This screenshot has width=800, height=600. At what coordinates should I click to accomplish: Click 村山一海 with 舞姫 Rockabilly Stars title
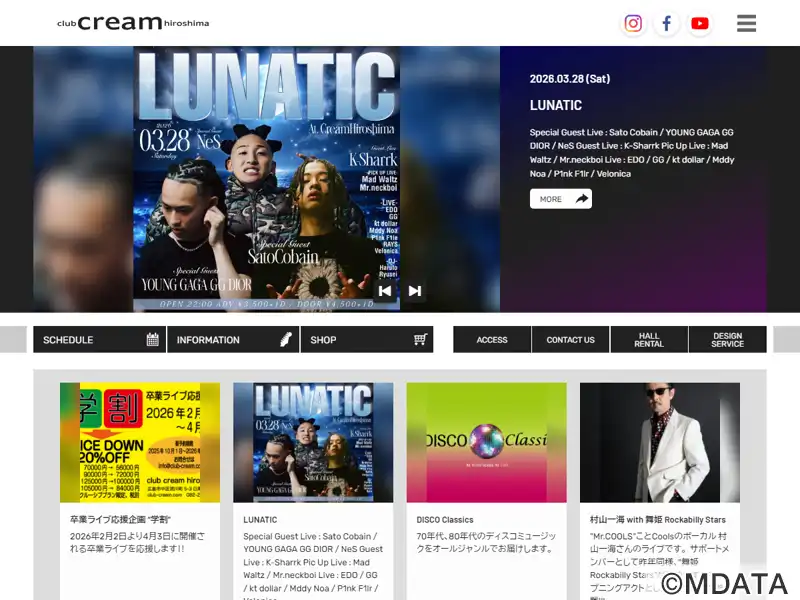click(x=658, y=520)
